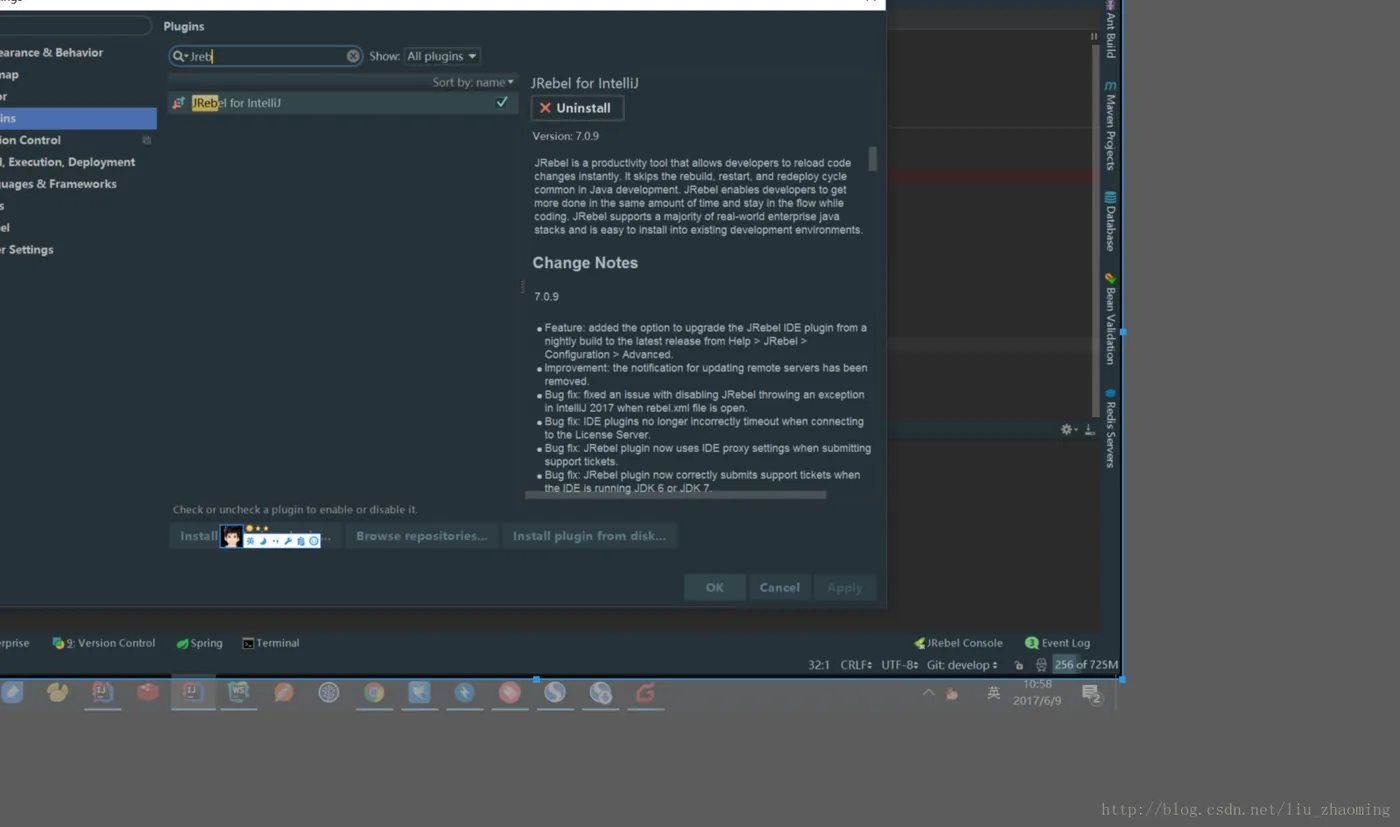Click the Change Notes heading
Viewport: 1400px width, 827px height.
click(585, 263)
